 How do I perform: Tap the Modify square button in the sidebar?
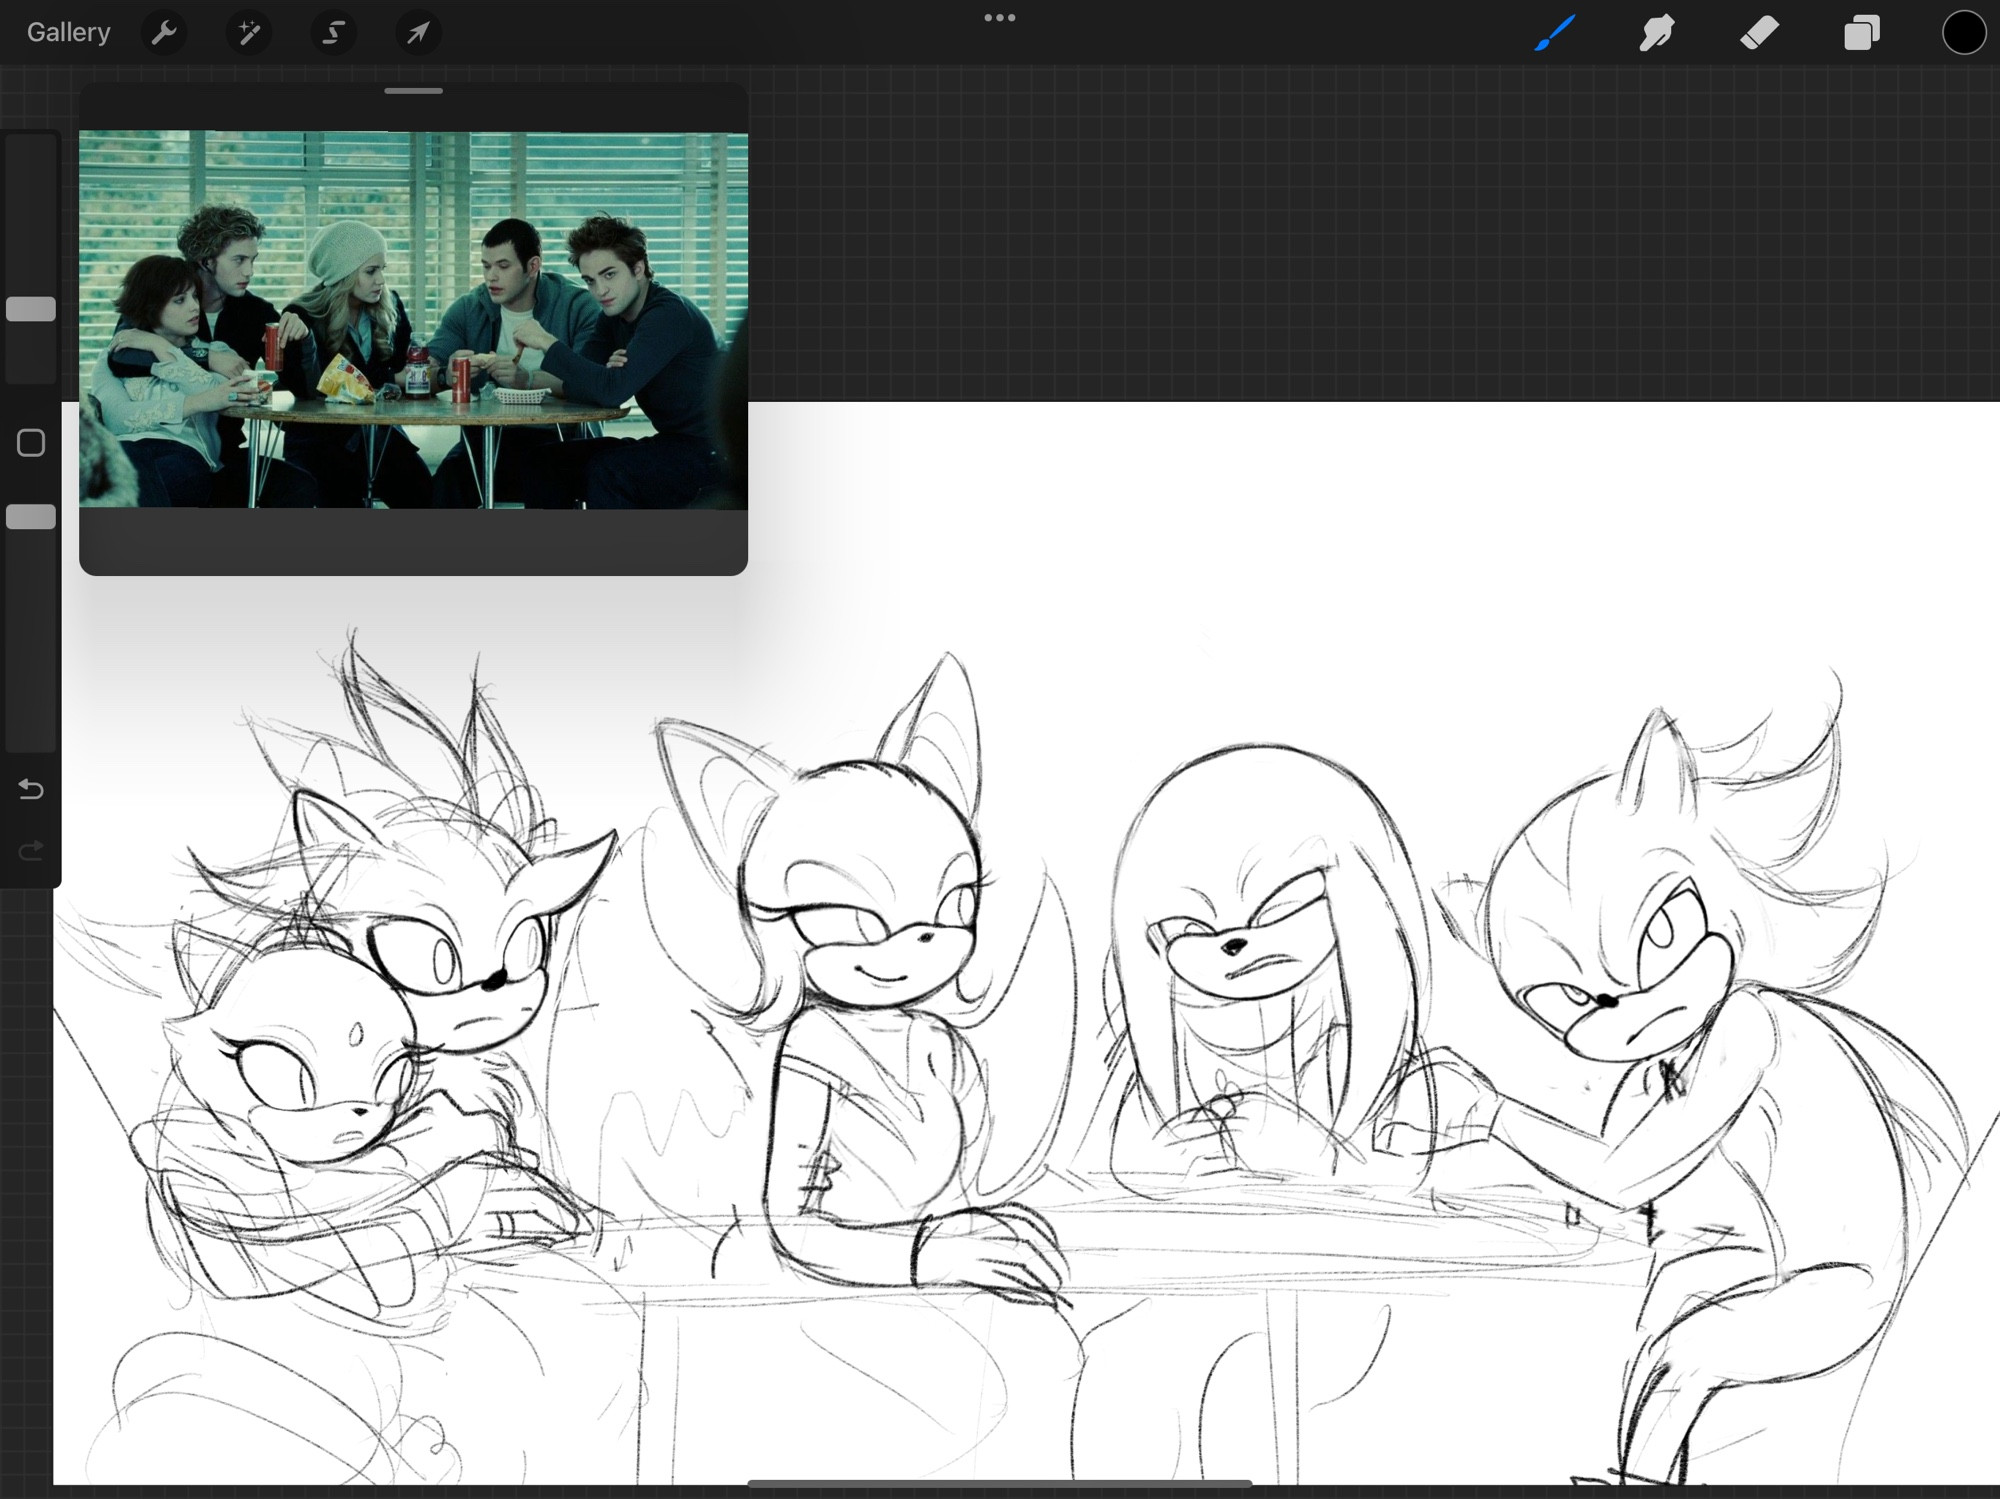point(31,443)
